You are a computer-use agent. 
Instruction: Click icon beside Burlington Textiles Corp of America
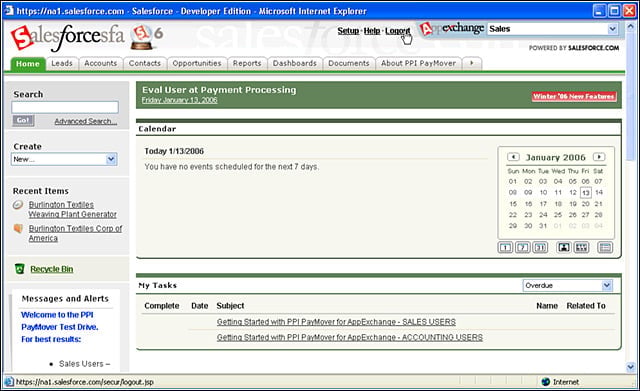[18, 229]
